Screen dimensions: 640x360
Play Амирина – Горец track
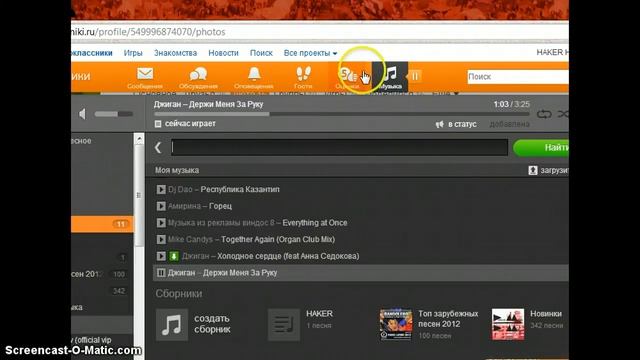tap(161, 206)
